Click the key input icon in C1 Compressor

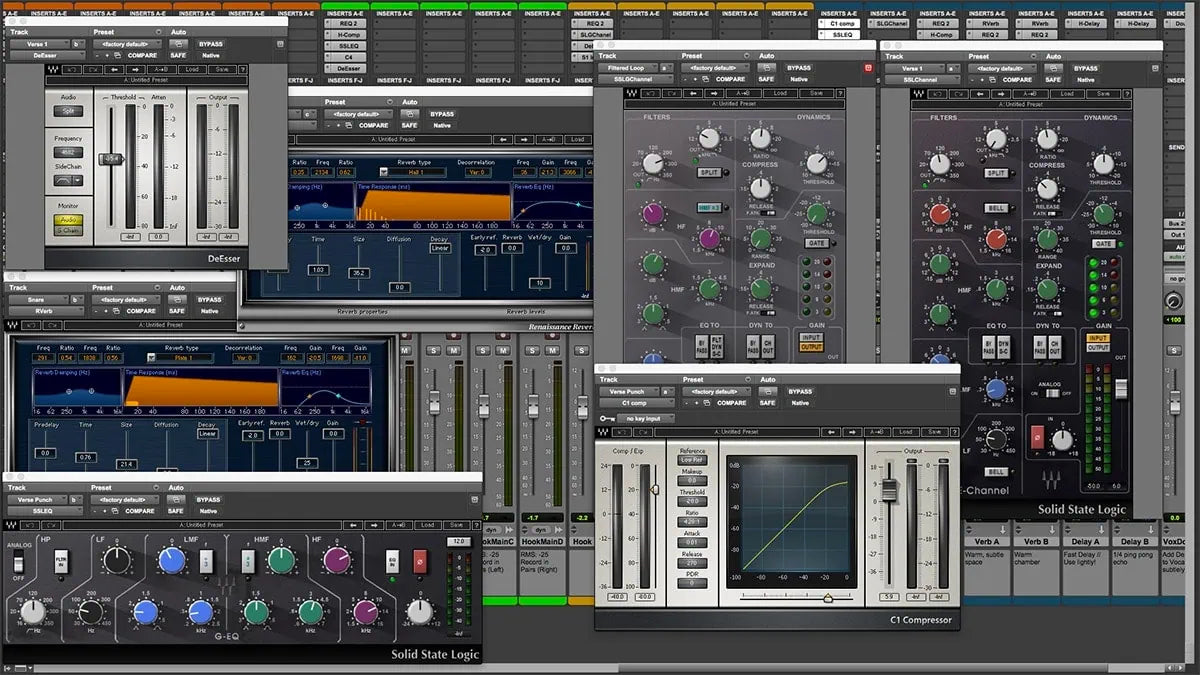coord(607,418)
